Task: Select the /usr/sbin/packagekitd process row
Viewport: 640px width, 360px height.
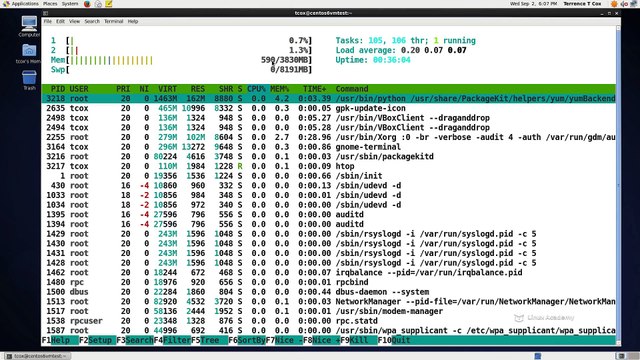Action: tap(329, 156)
